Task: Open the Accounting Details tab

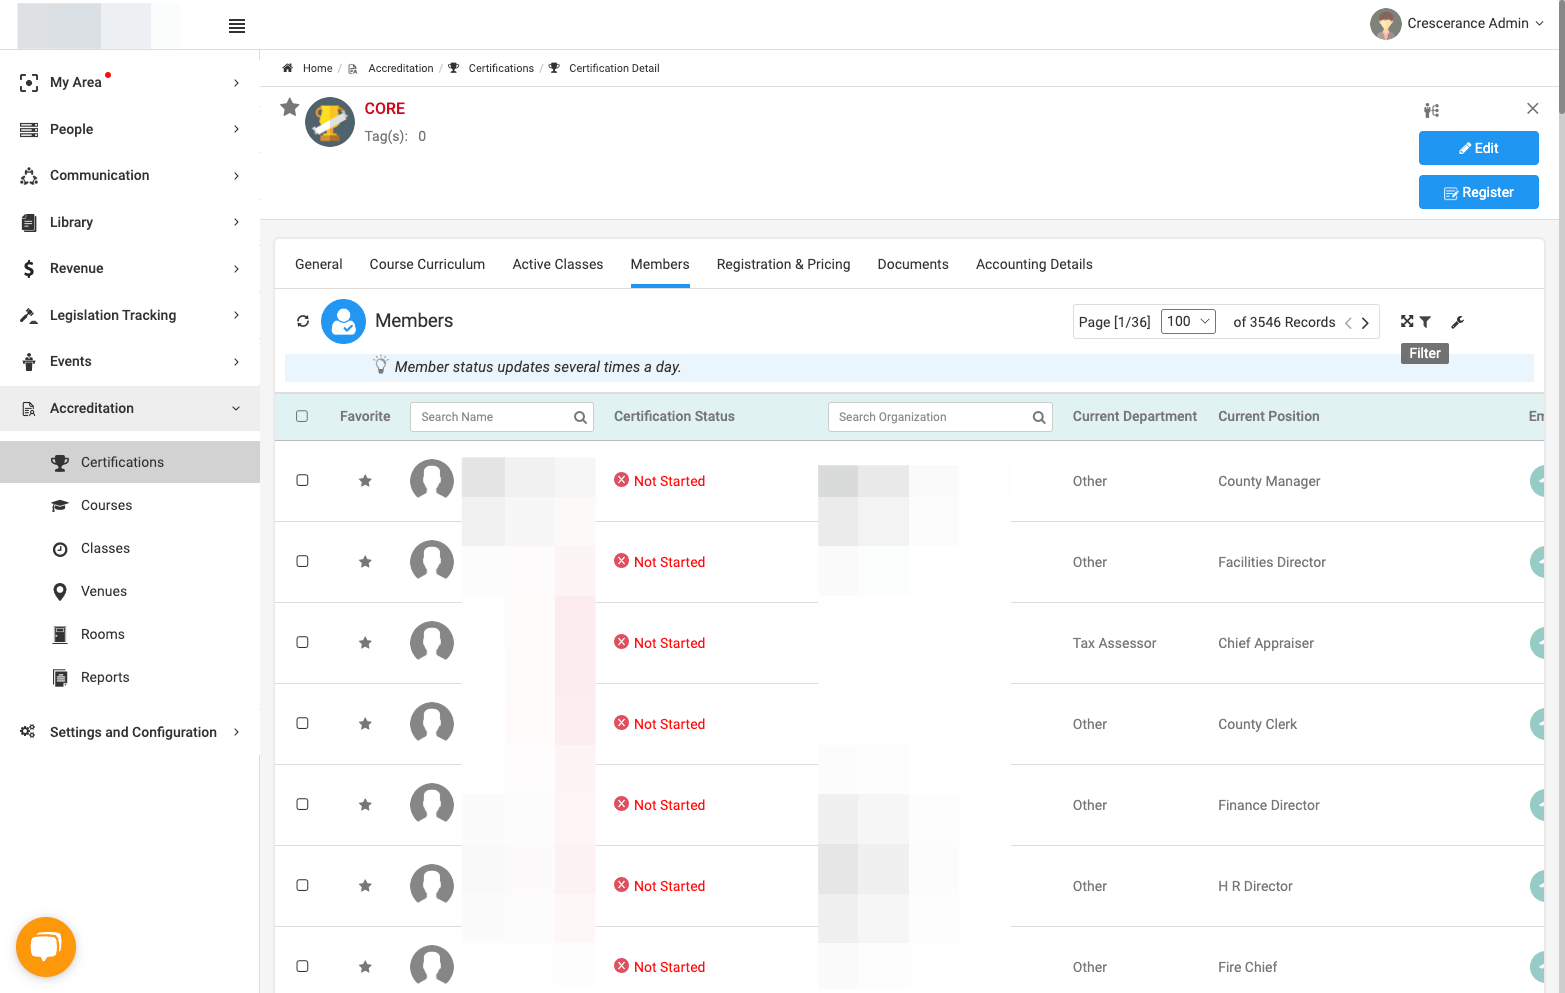Action: [x=1034, y=264]
